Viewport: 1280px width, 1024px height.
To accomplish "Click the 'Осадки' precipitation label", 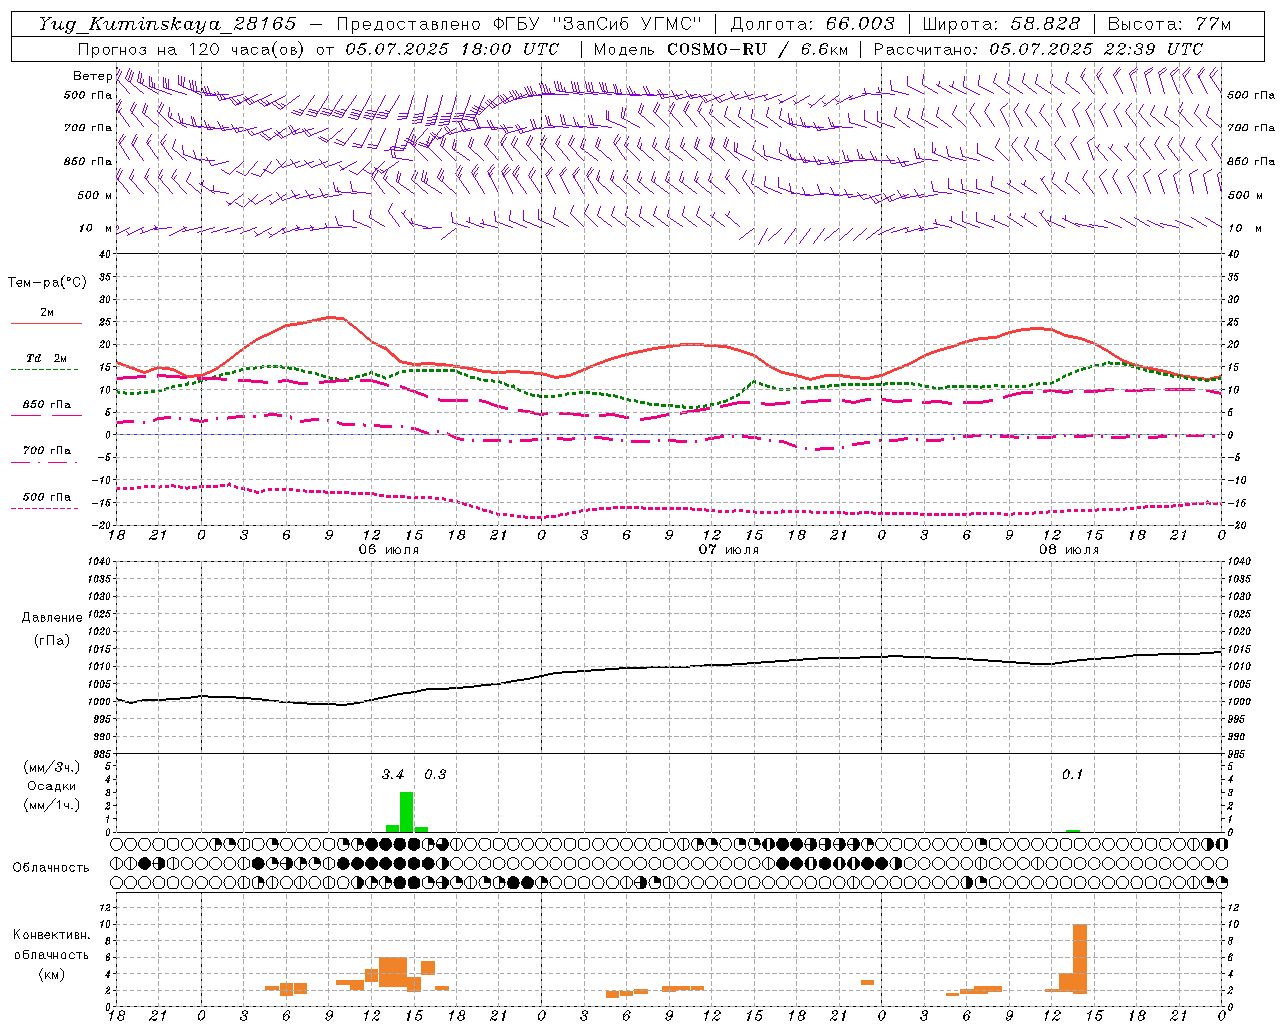I will (x=51, y=786).
